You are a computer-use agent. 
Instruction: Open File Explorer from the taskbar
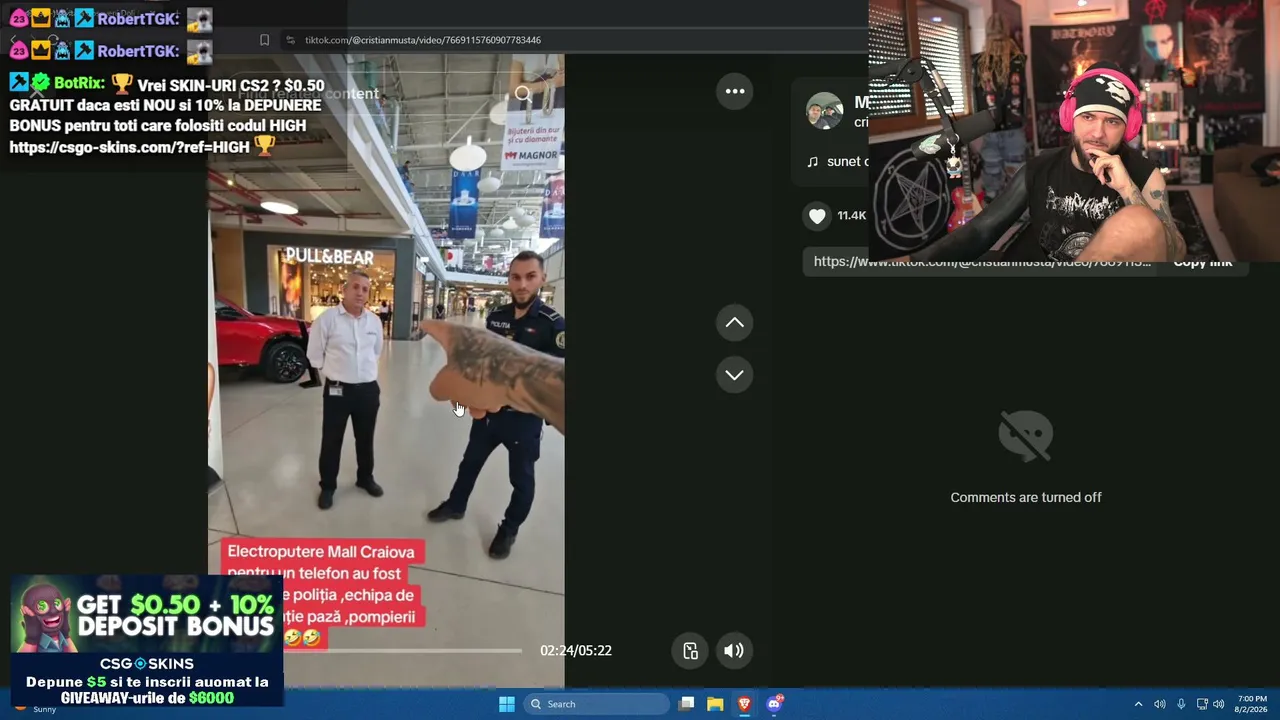click(715, 704)
